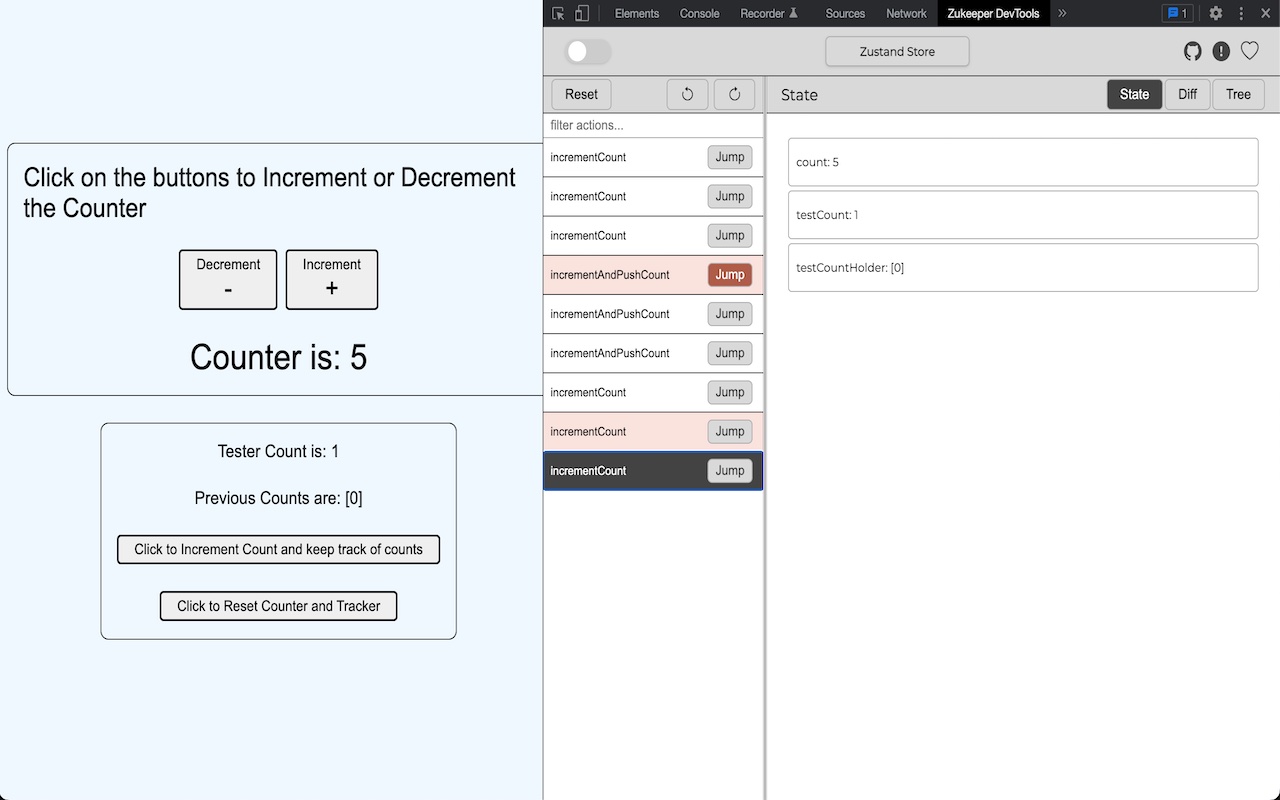Open the GitHub repository icon

(1192, 51)
